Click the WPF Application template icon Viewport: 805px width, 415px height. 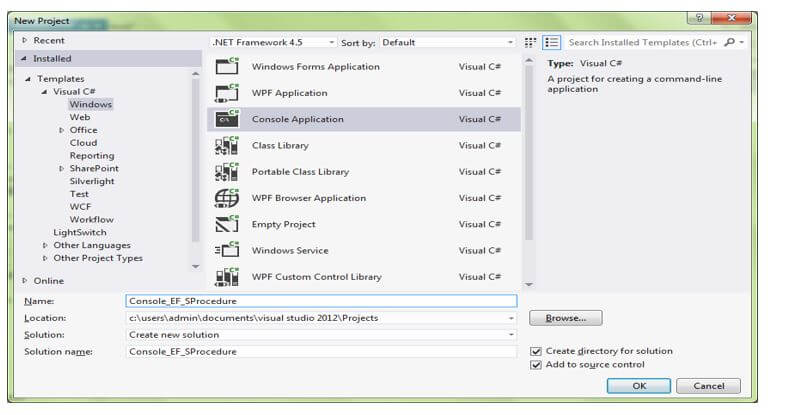point(227,93)
